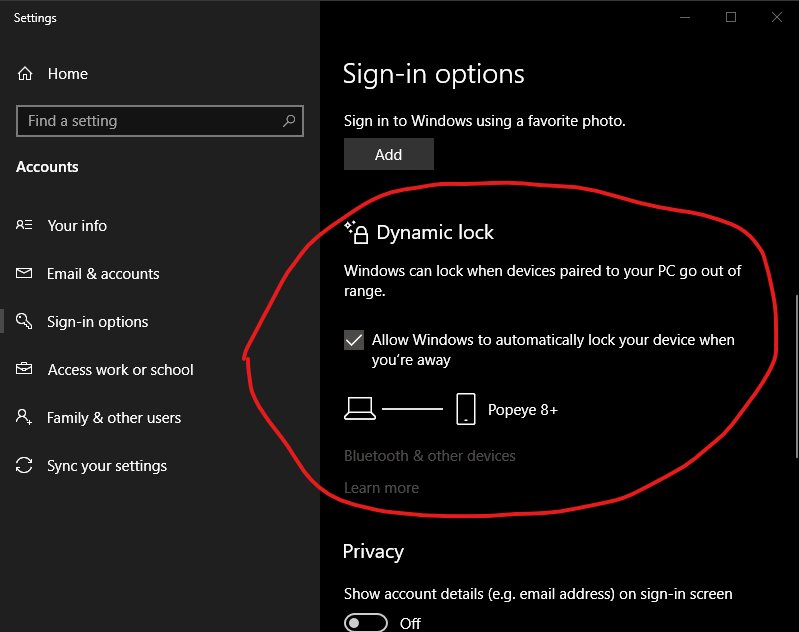Close the Settings window
This screenshot has height=632, width=799.
pos(777,17)
